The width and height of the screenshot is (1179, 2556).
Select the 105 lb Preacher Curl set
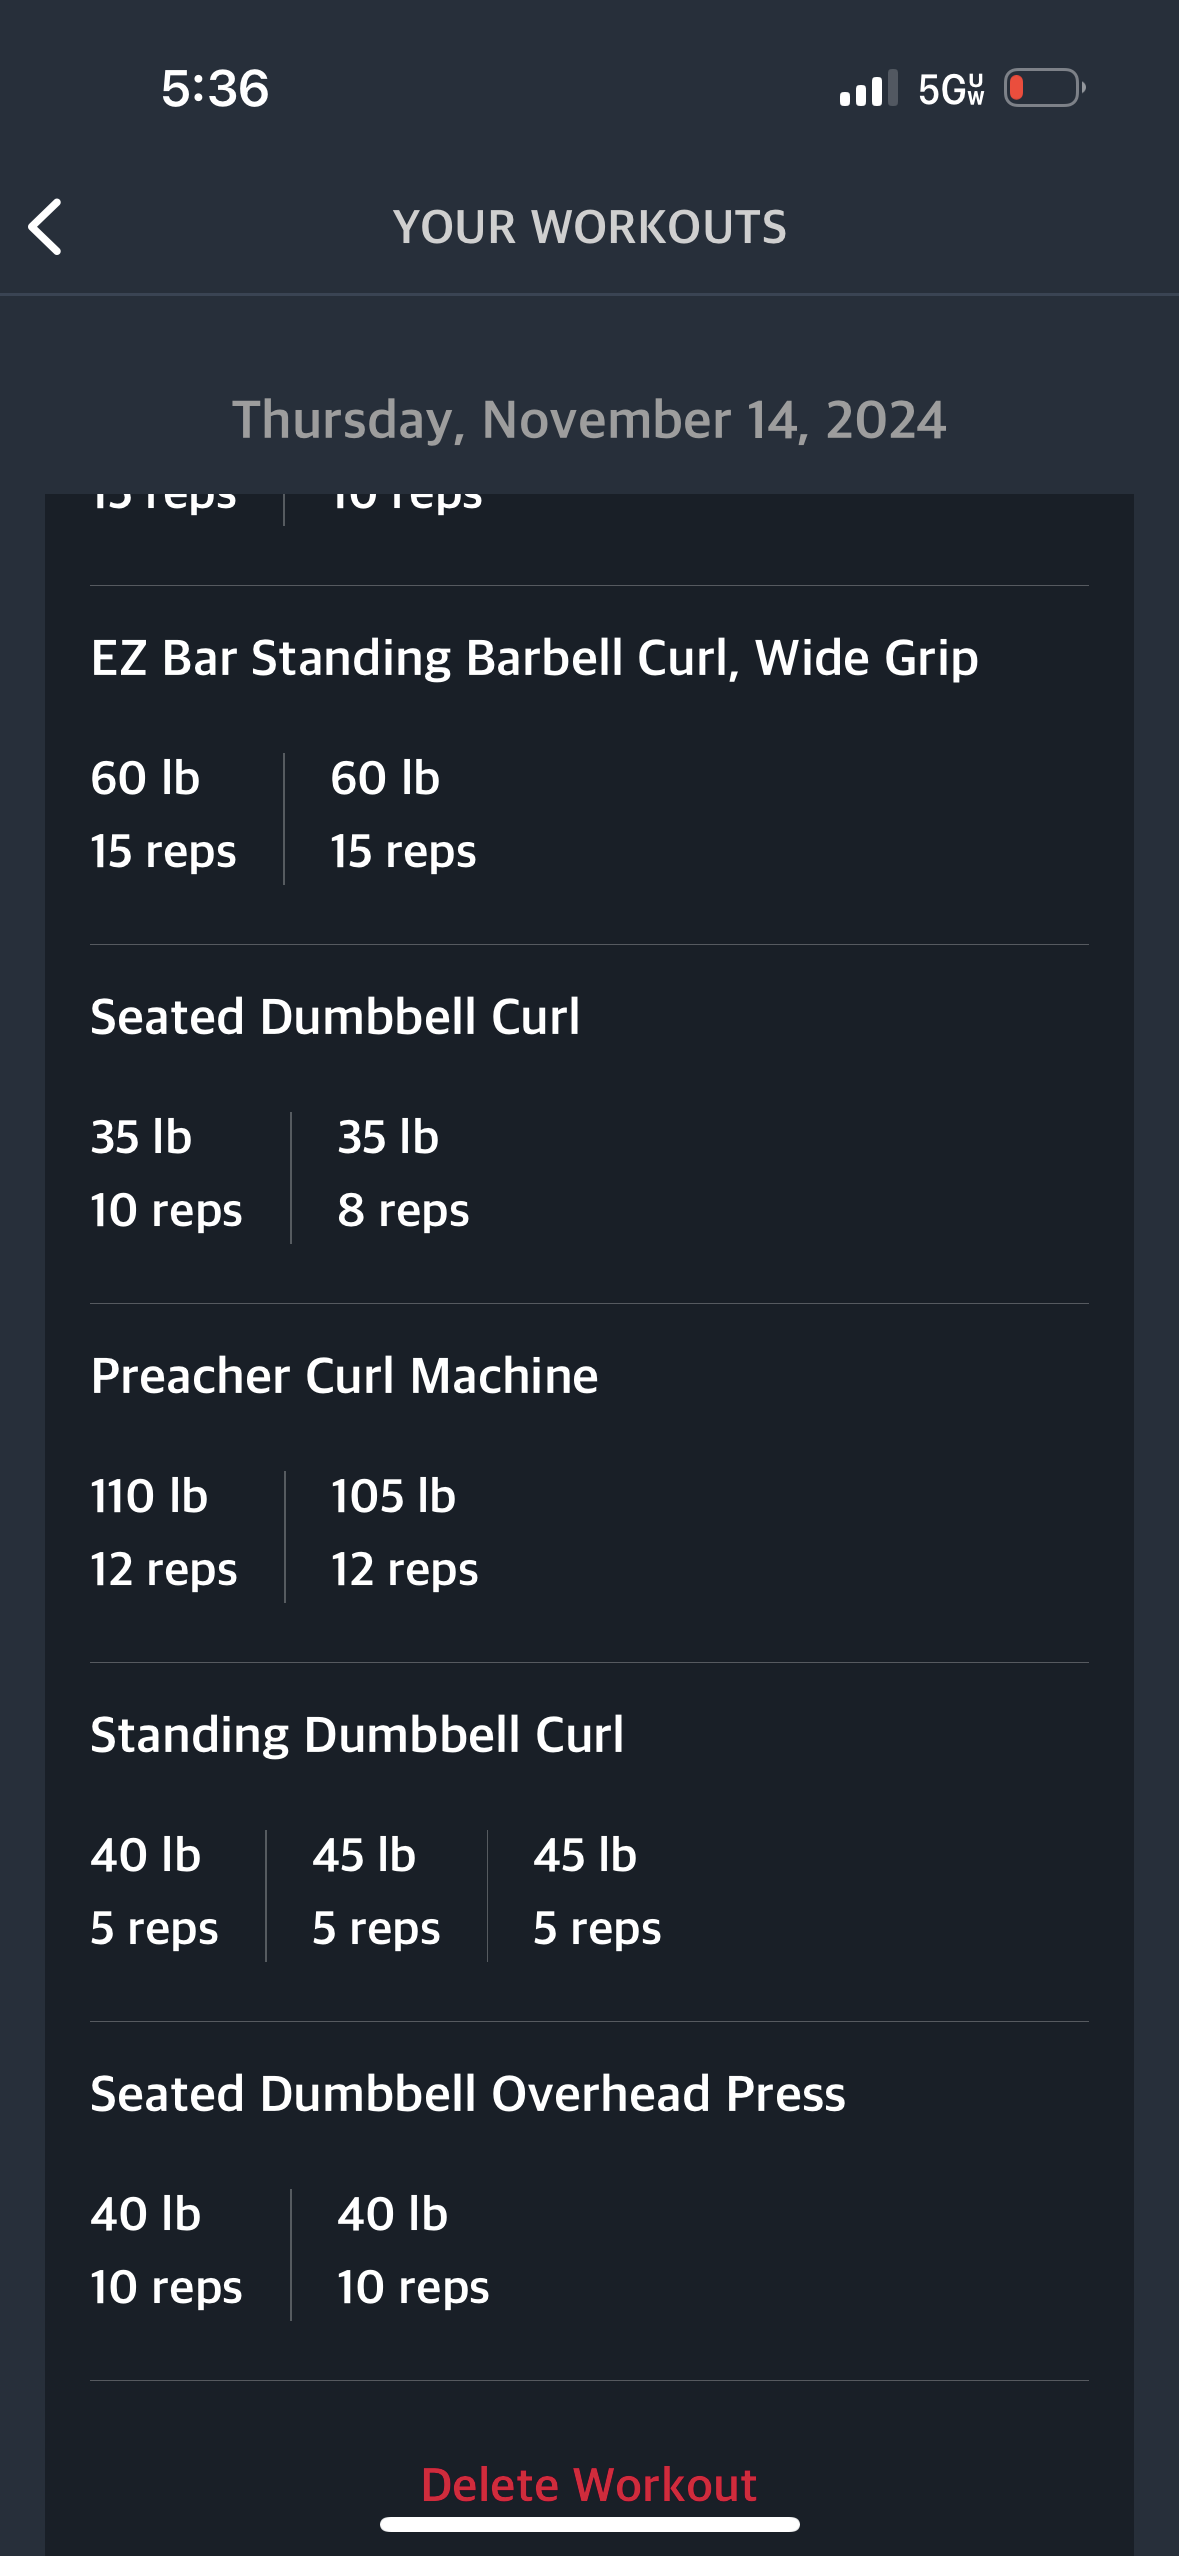pyautogui.click(x=404, y=1532)
